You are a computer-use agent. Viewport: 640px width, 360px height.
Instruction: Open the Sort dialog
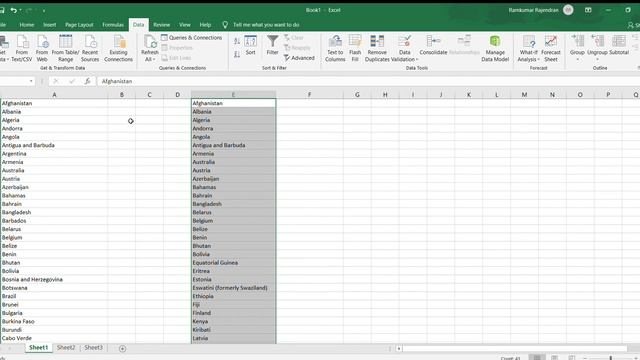pyautogui.click(x=250, y=45)
